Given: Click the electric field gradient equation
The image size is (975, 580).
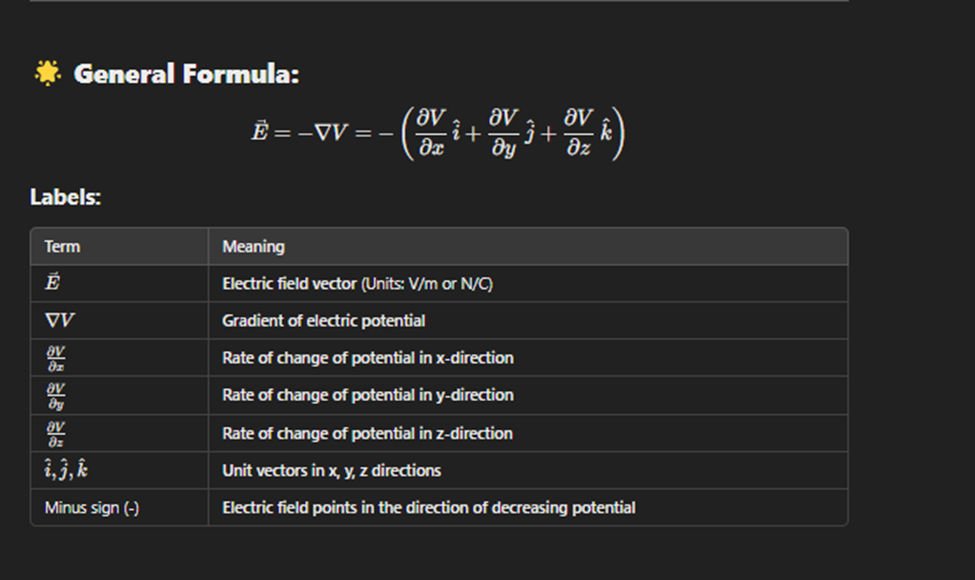Looking at the screenshot, I should (438, 133).
